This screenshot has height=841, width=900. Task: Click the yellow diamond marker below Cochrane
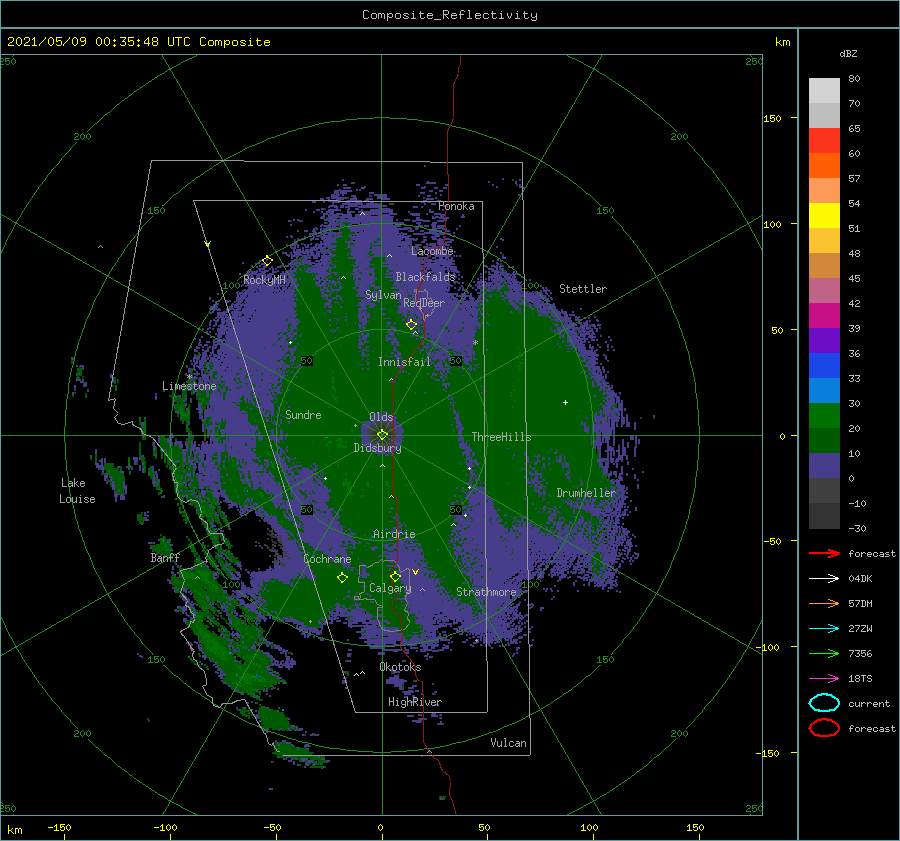(x=342, y=577)
